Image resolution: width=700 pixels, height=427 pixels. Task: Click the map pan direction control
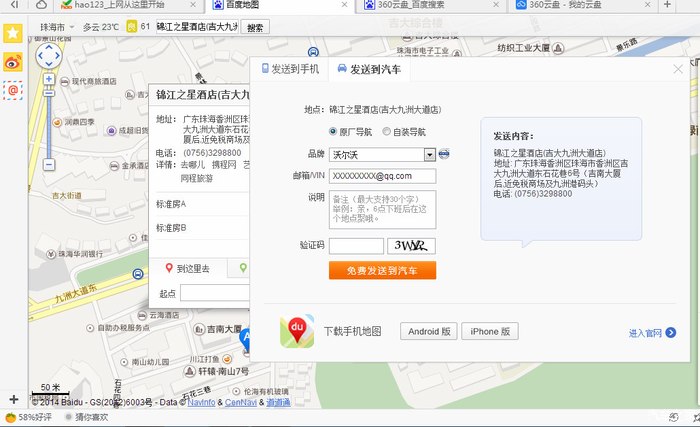click(x=48, y=56)
